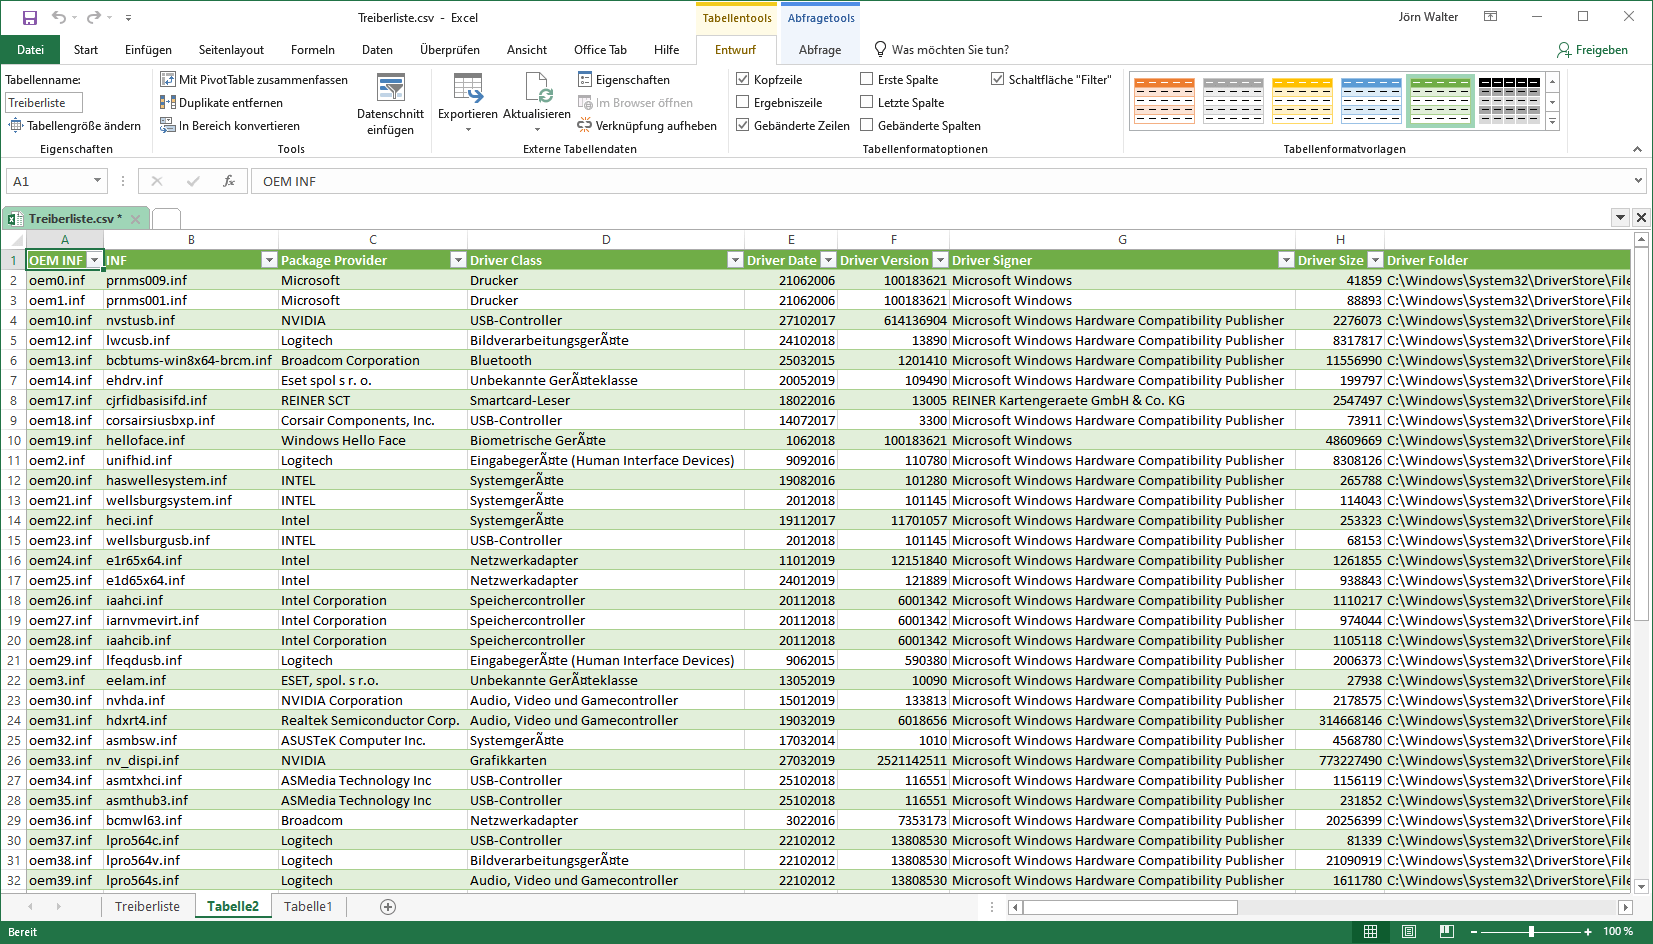This screenshot has width=1653, height=944.
Task: Toggle Gebänderte Spalten checkbox
Action: 867,125
